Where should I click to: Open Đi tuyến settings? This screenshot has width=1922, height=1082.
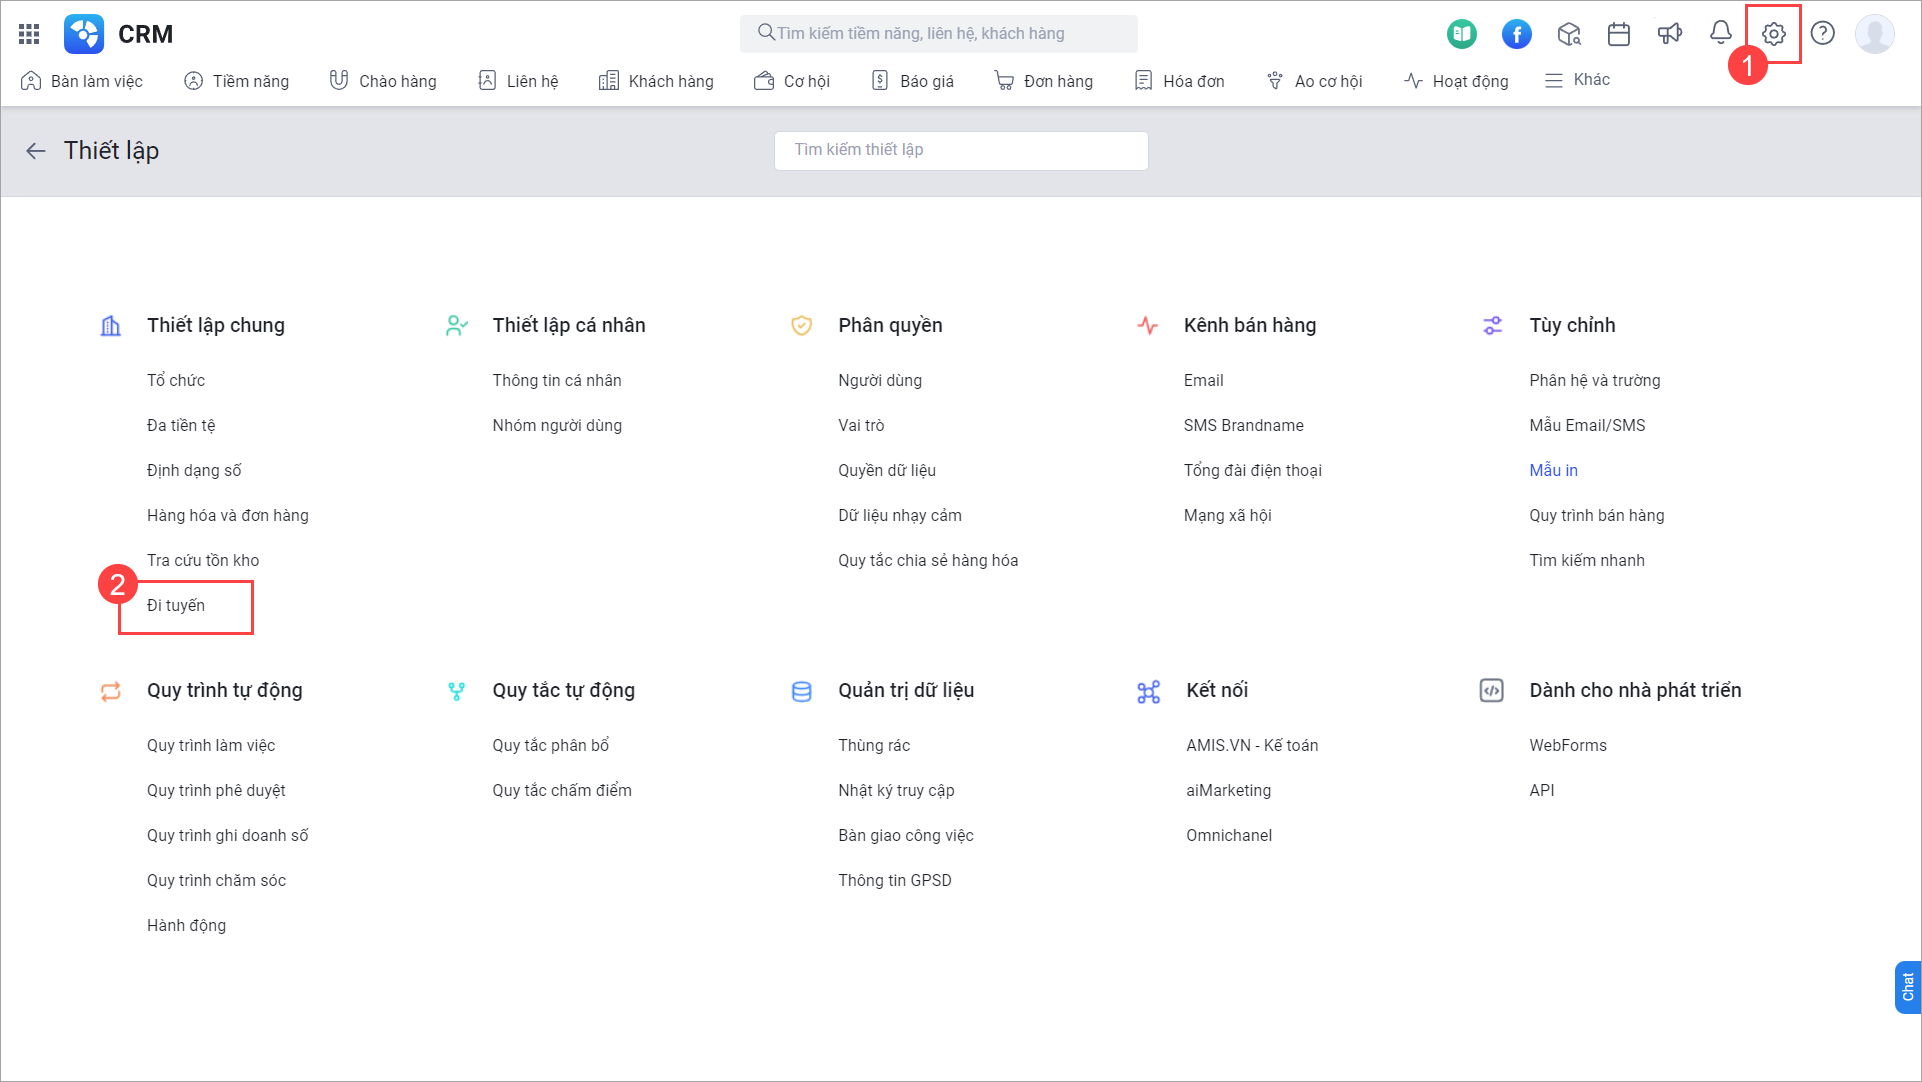[x=176, y=605]
